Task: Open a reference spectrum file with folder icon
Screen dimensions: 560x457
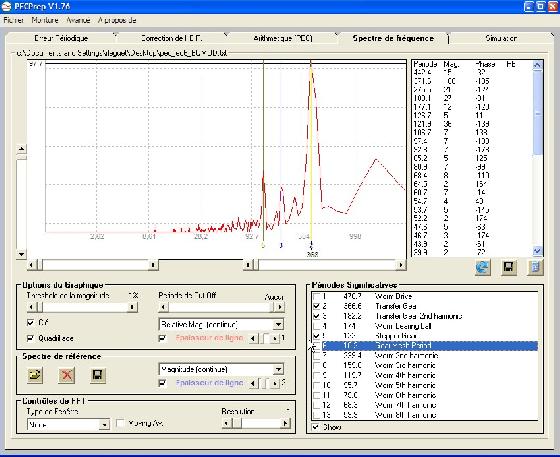Action: [35, 375]
